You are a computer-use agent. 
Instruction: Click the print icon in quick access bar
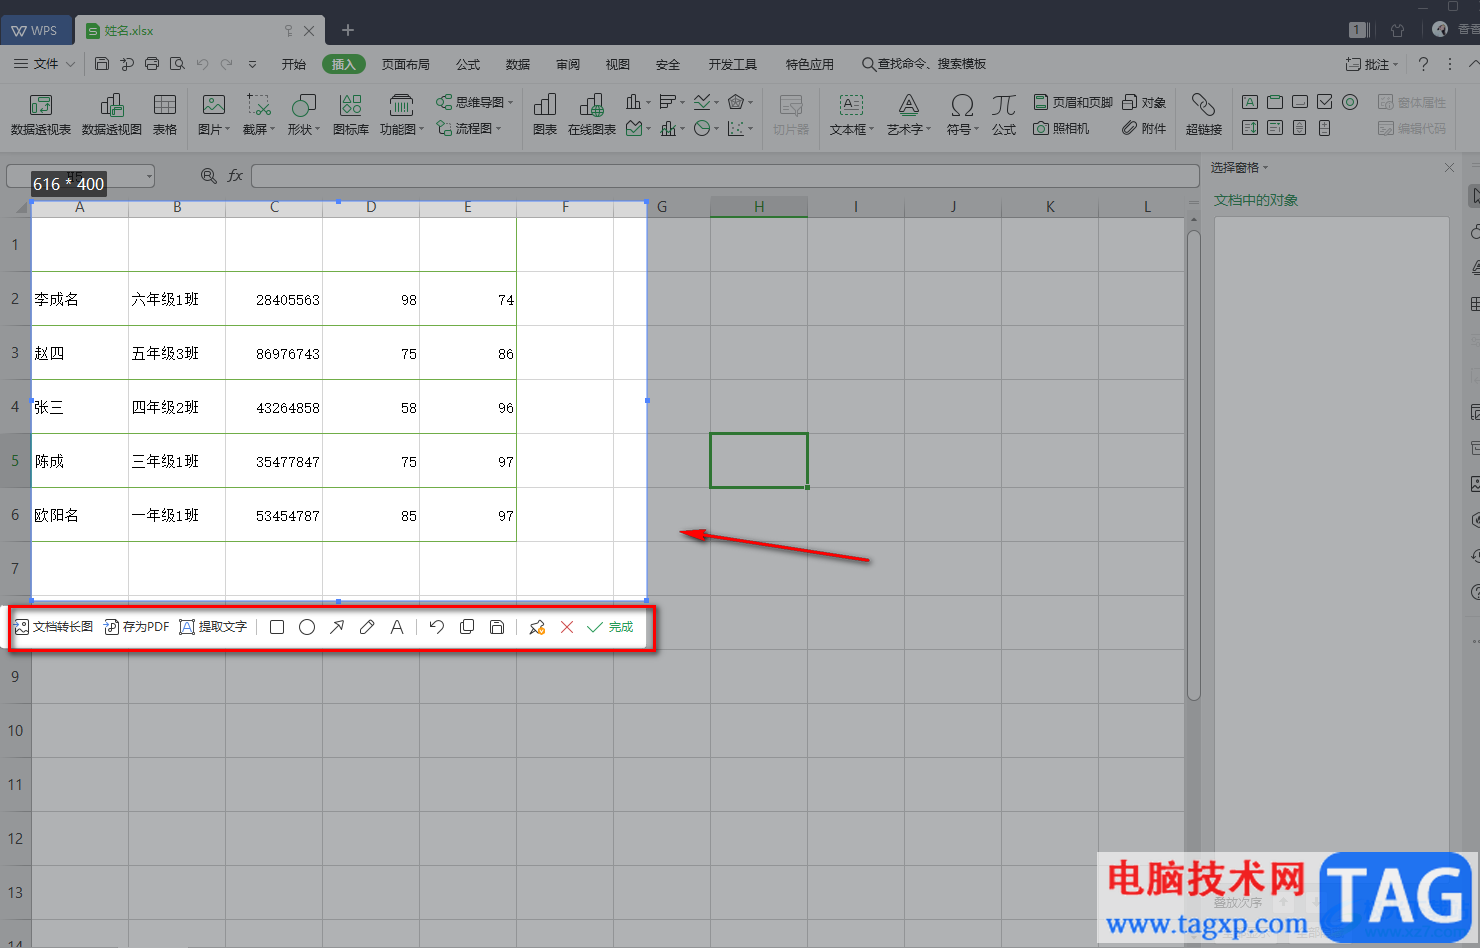tap(152, 64)
